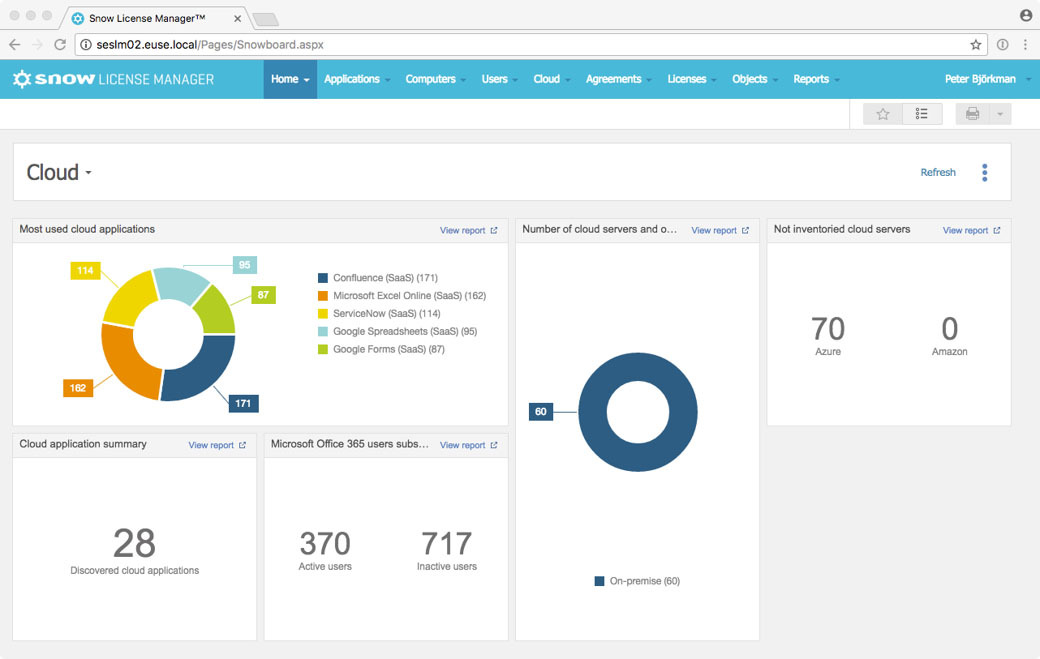The height and width of the screenshot is (659, 1040).
Task: Click the Refresh link
Action: click(x=937, y=173)
